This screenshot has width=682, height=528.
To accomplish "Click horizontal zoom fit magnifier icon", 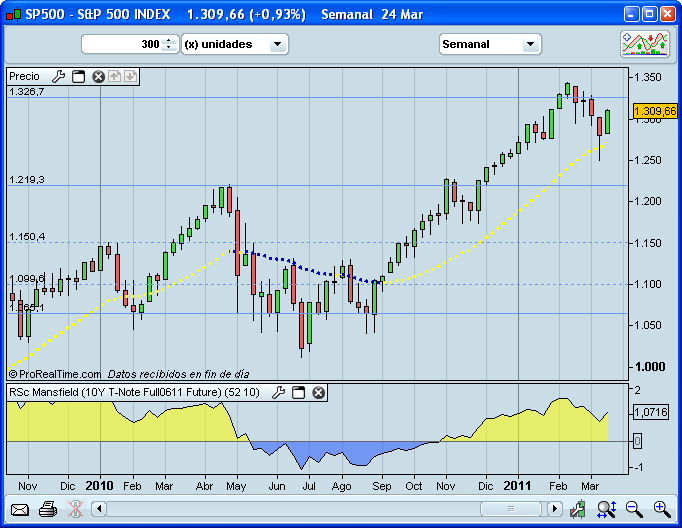I will pos(606,509).
